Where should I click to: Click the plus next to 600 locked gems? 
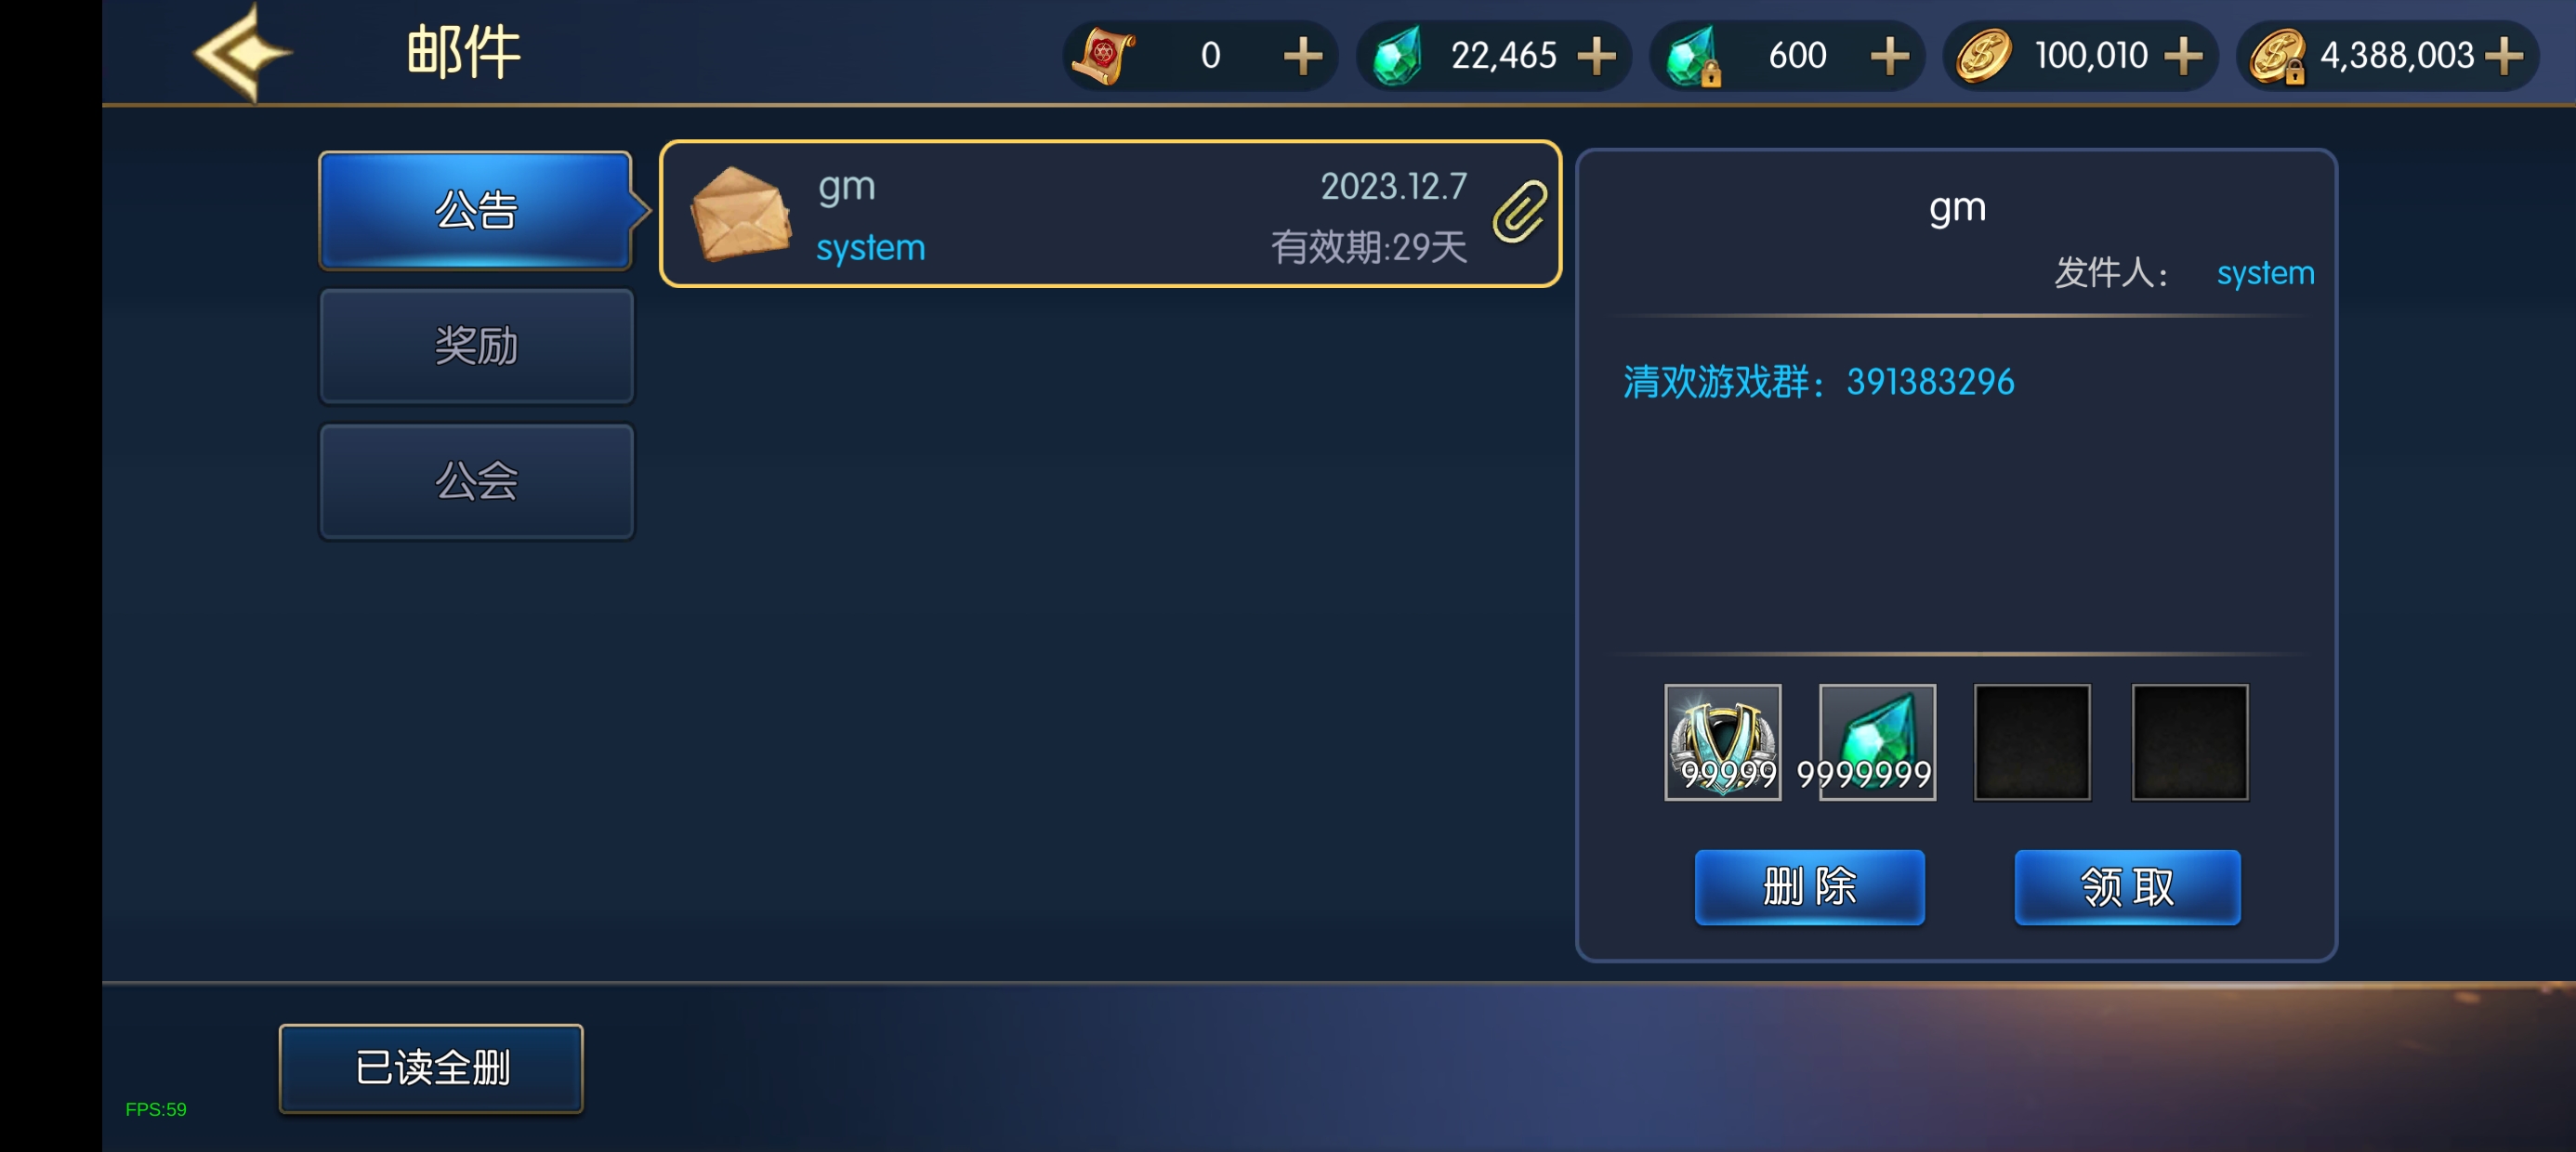pyautogui.click(x=1889, y=56)
